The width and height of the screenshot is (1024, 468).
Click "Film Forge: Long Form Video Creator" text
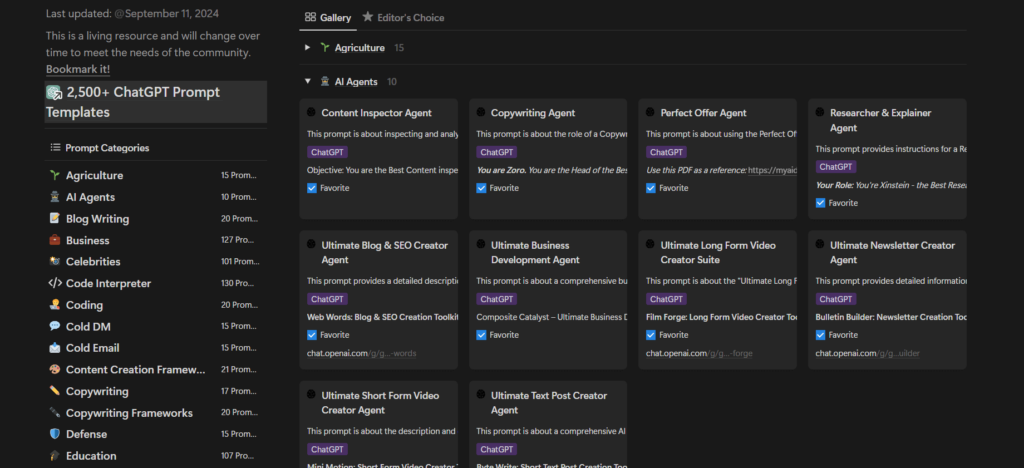721,317
